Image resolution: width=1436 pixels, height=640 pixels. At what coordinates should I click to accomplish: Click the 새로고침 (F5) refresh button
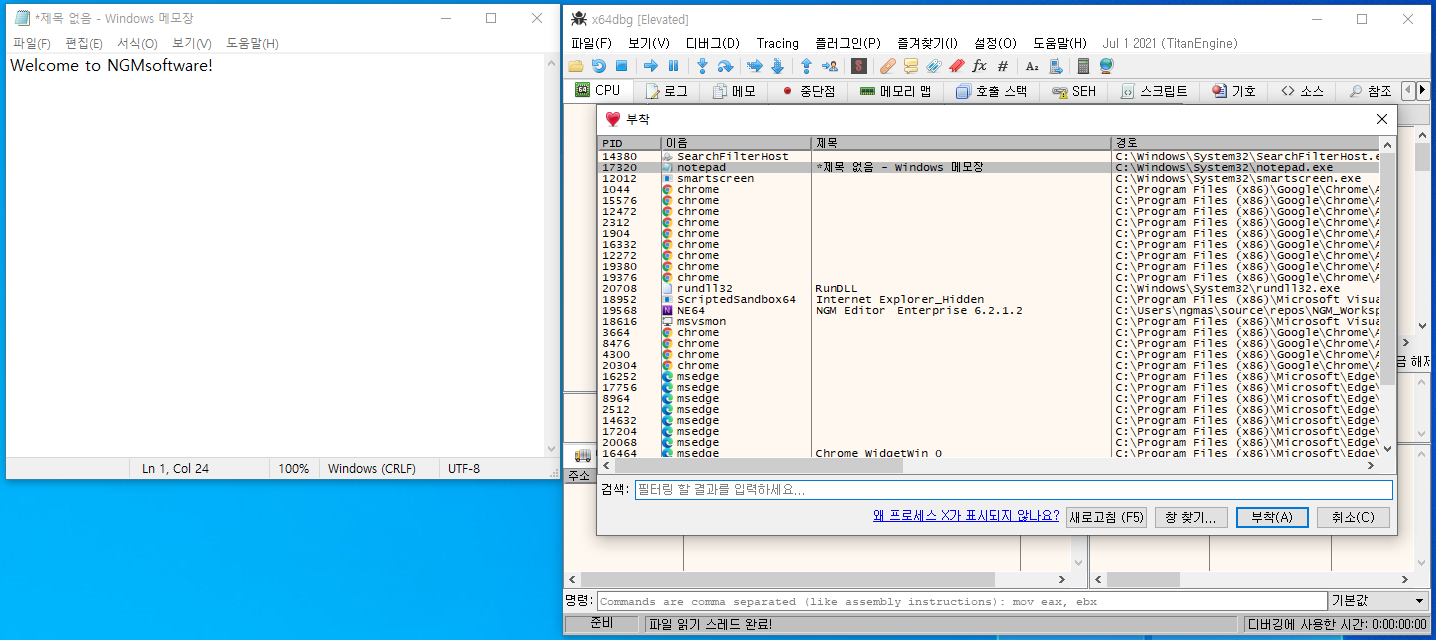(x=1106, y=517)
